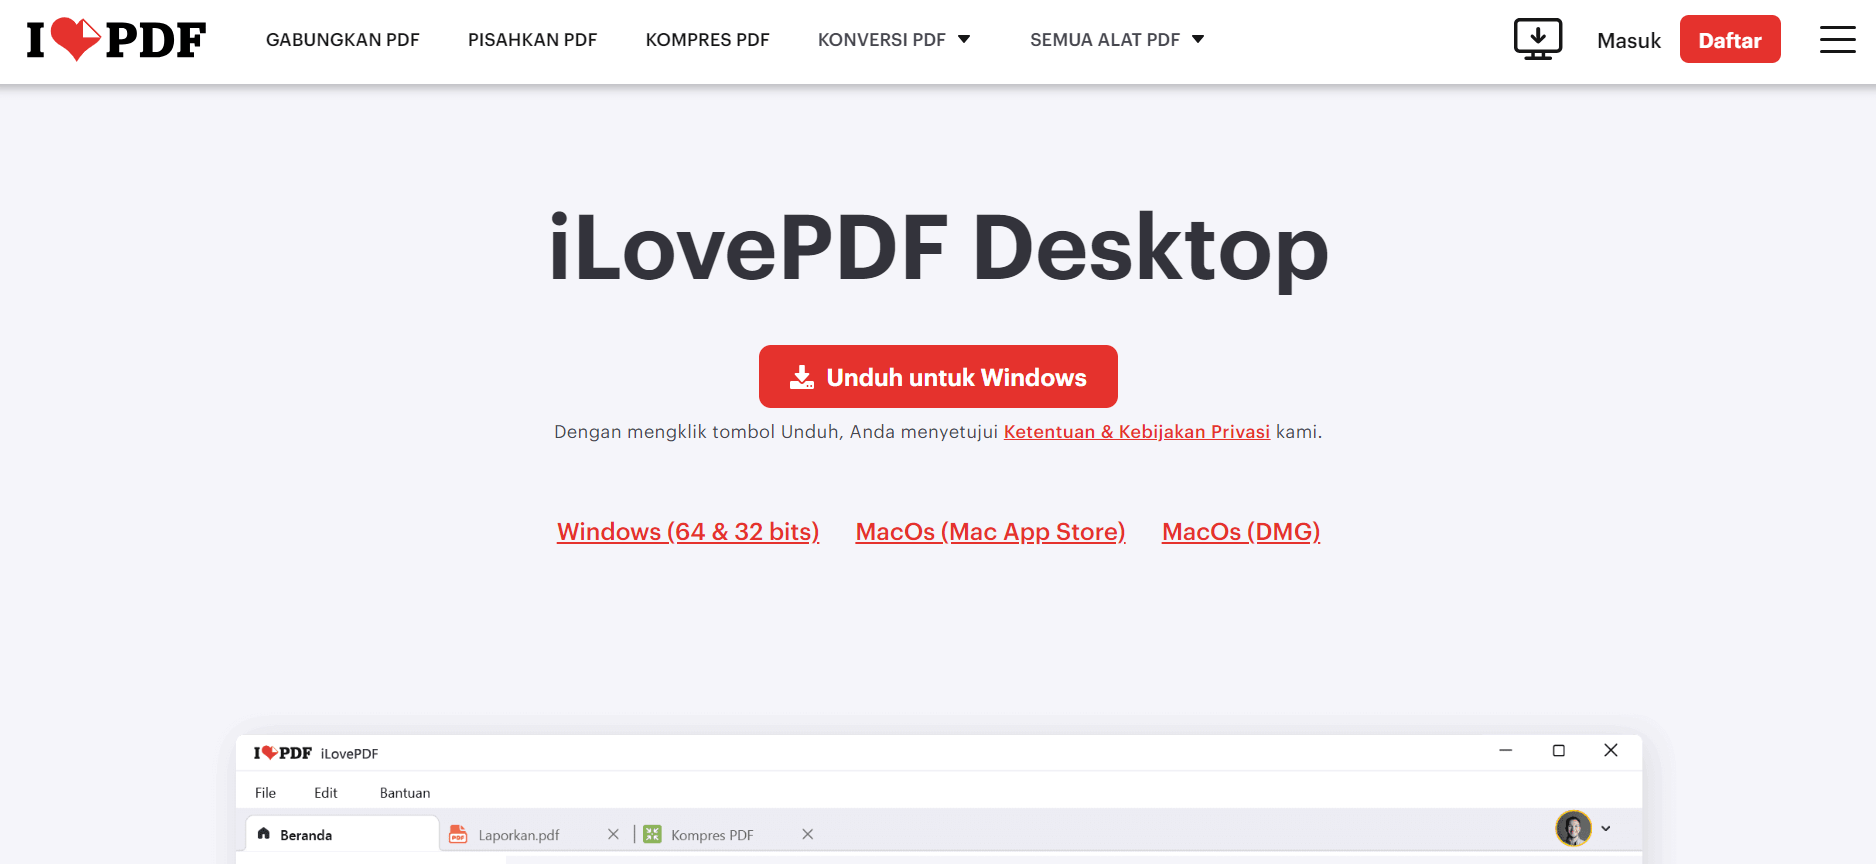Open MacOs (Mac App Store) link
This screenshot has width=1876, height=864.
coord(991,531)
